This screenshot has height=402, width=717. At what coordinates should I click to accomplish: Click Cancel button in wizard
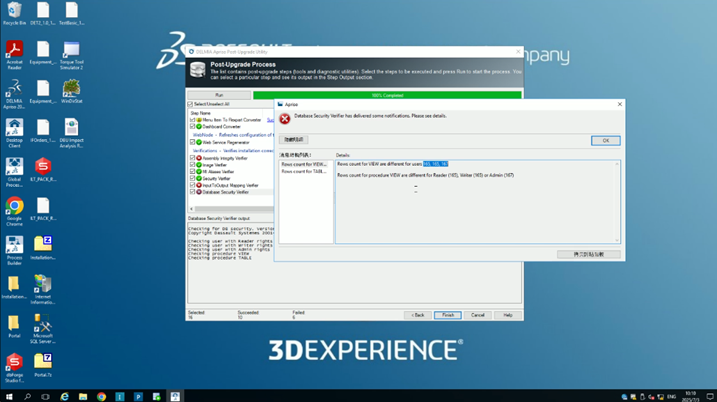(x=477, y=315)
